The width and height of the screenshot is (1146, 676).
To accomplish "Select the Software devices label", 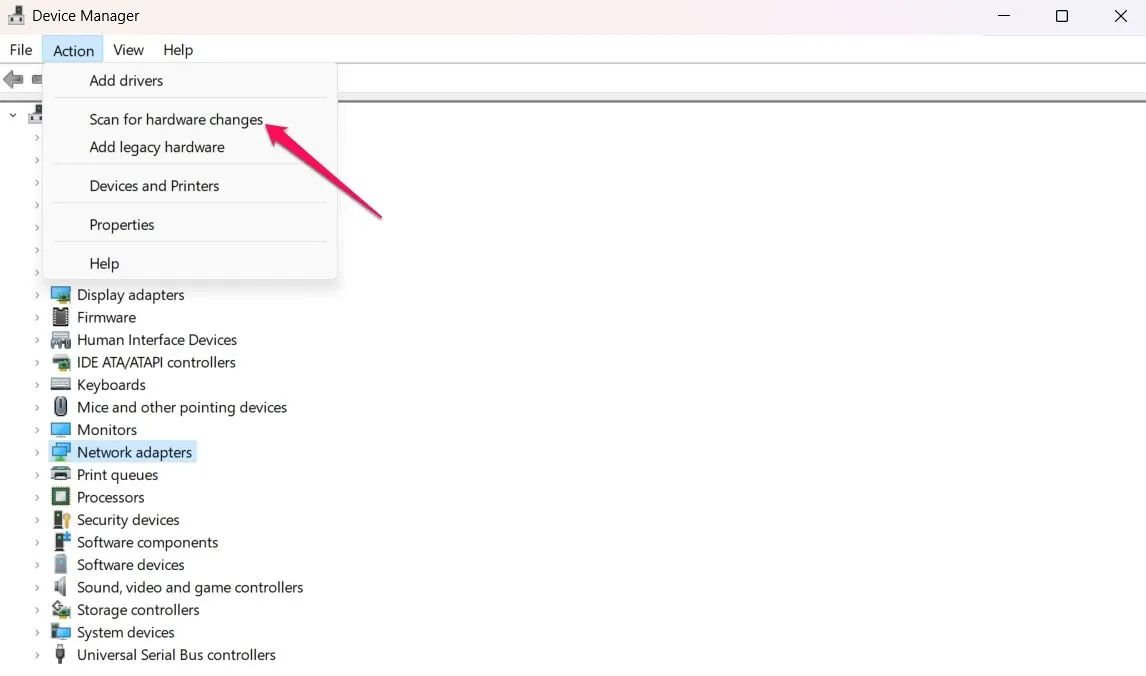I will pos(131,565).
